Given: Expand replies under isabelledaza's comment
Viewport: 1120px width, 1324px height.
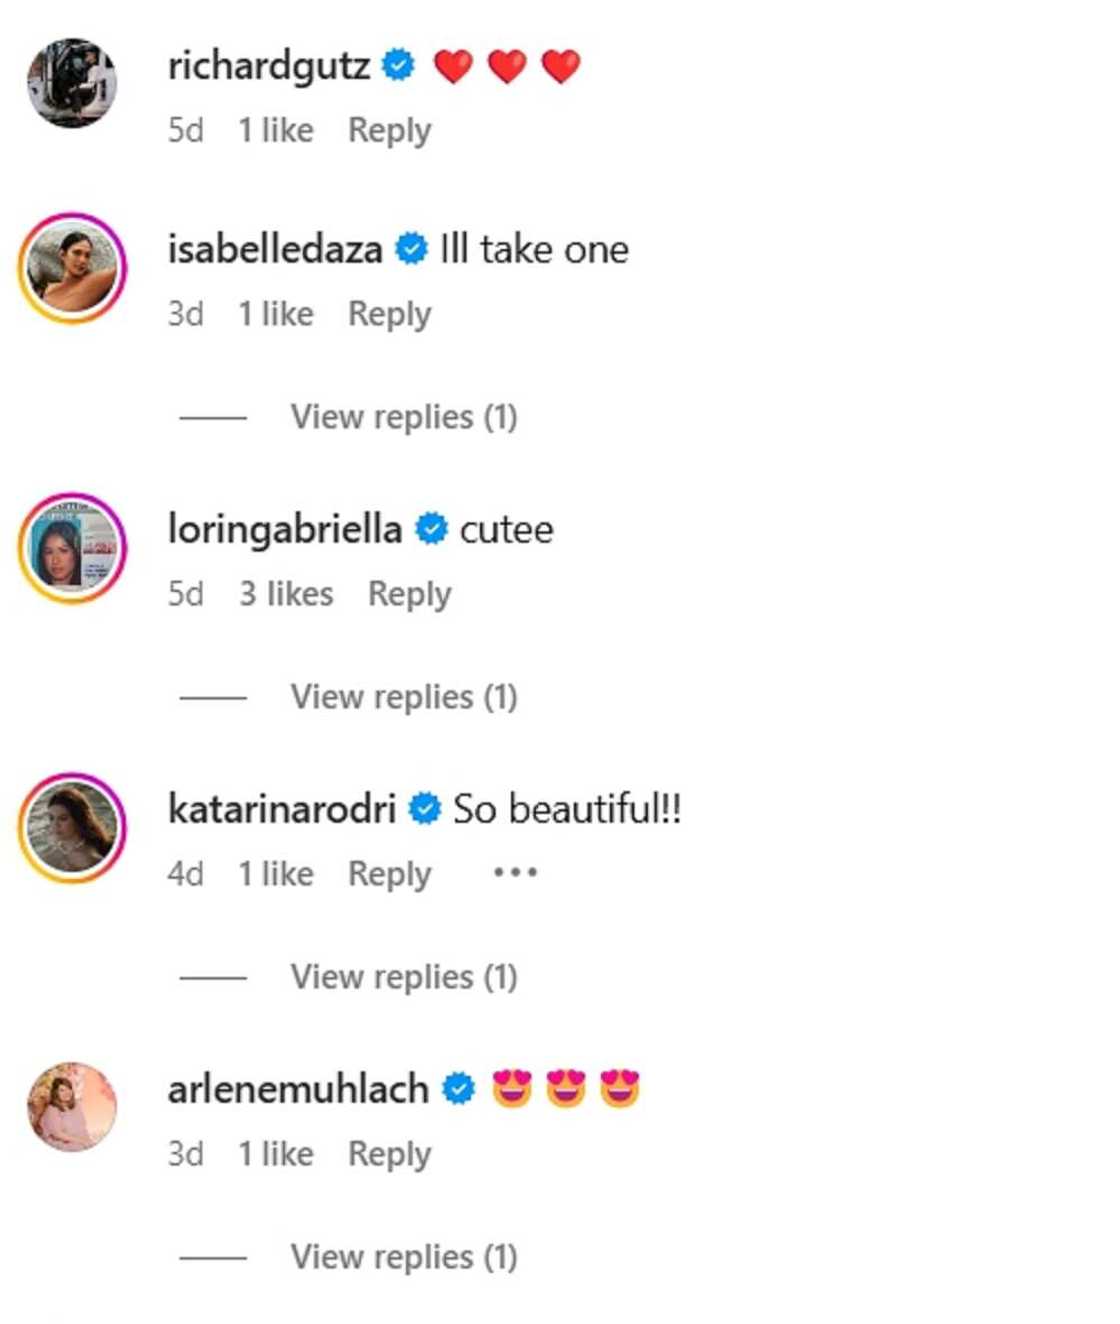Looking at the screenshot, I should click(x=403, y=417).
